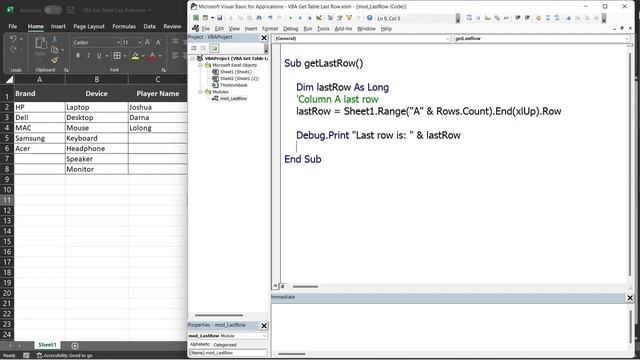Viewport: 640px width, 360px height.
Task: Select cell containing Samsung
Action: [x=40, y=138]
